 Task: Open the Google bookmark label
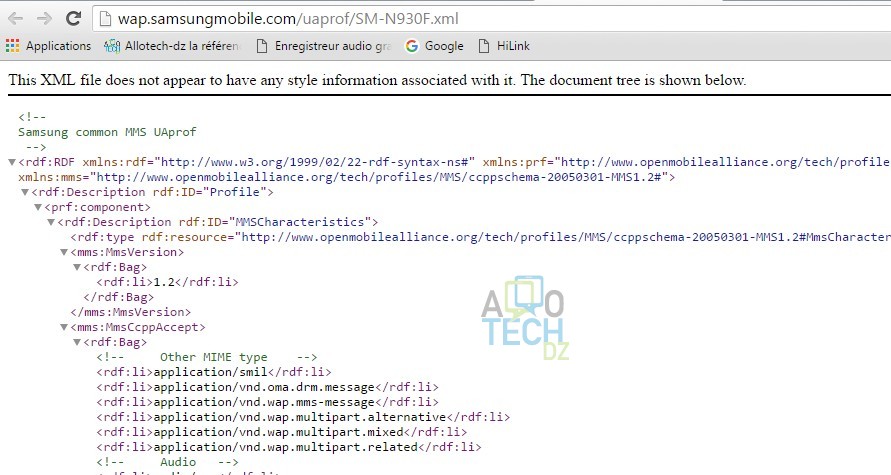444,46
